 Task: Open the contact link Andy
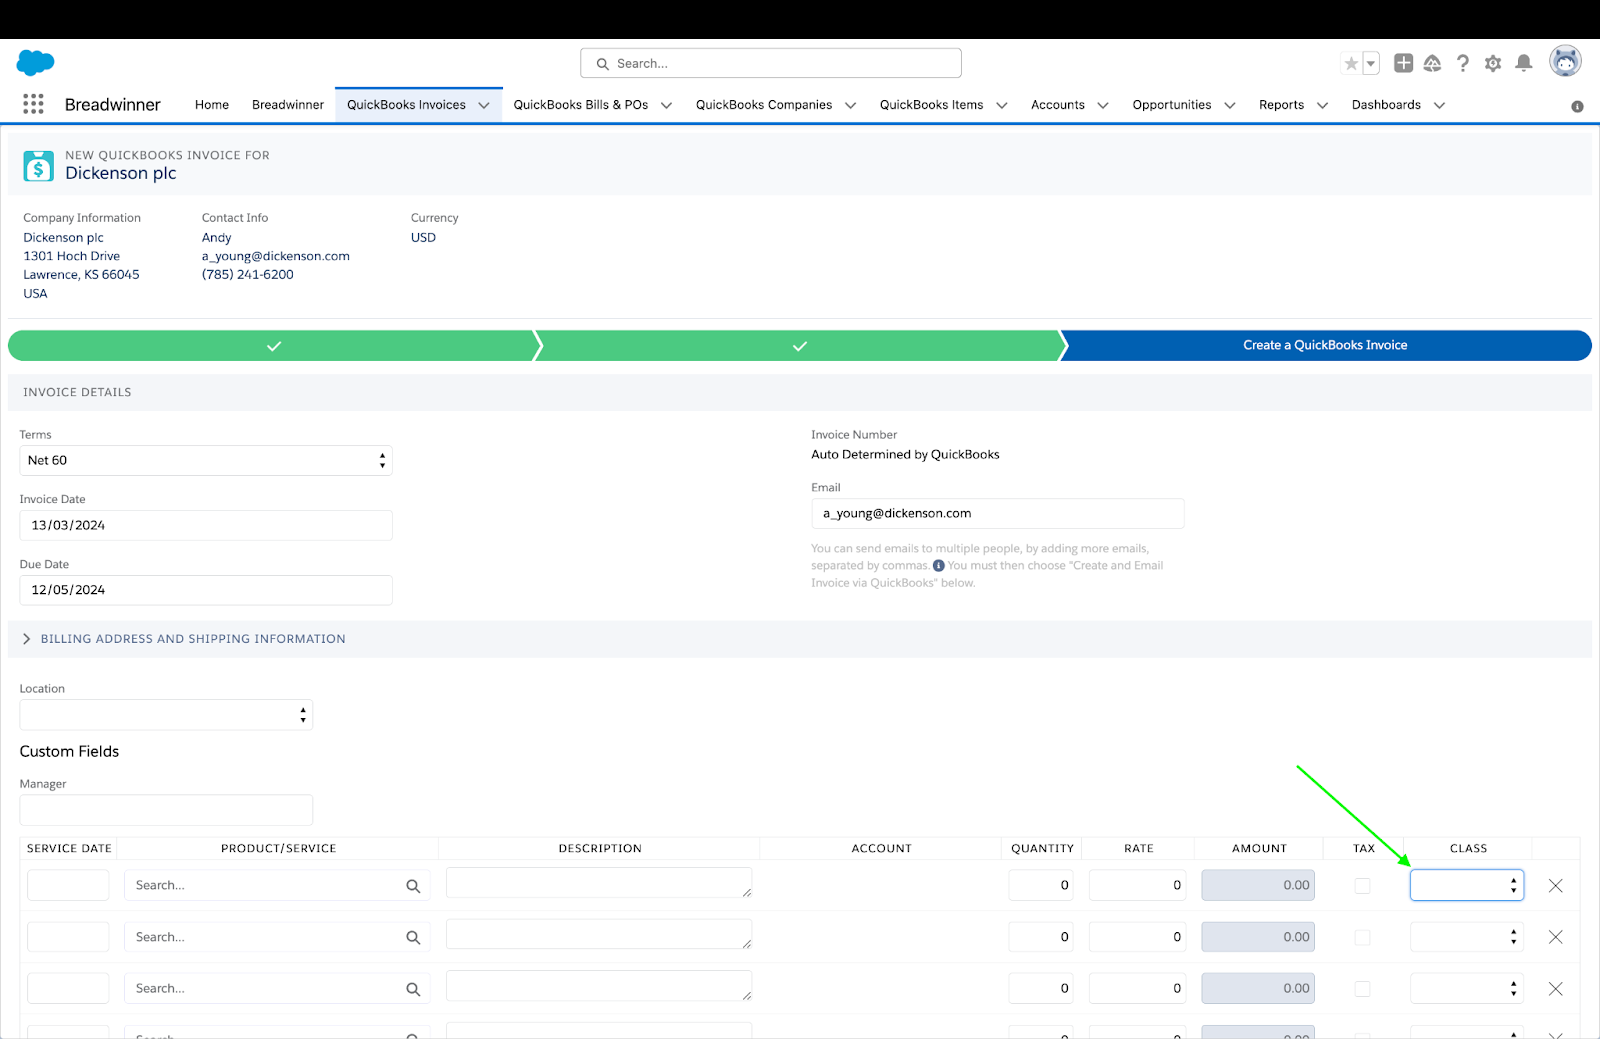point(217,238)
